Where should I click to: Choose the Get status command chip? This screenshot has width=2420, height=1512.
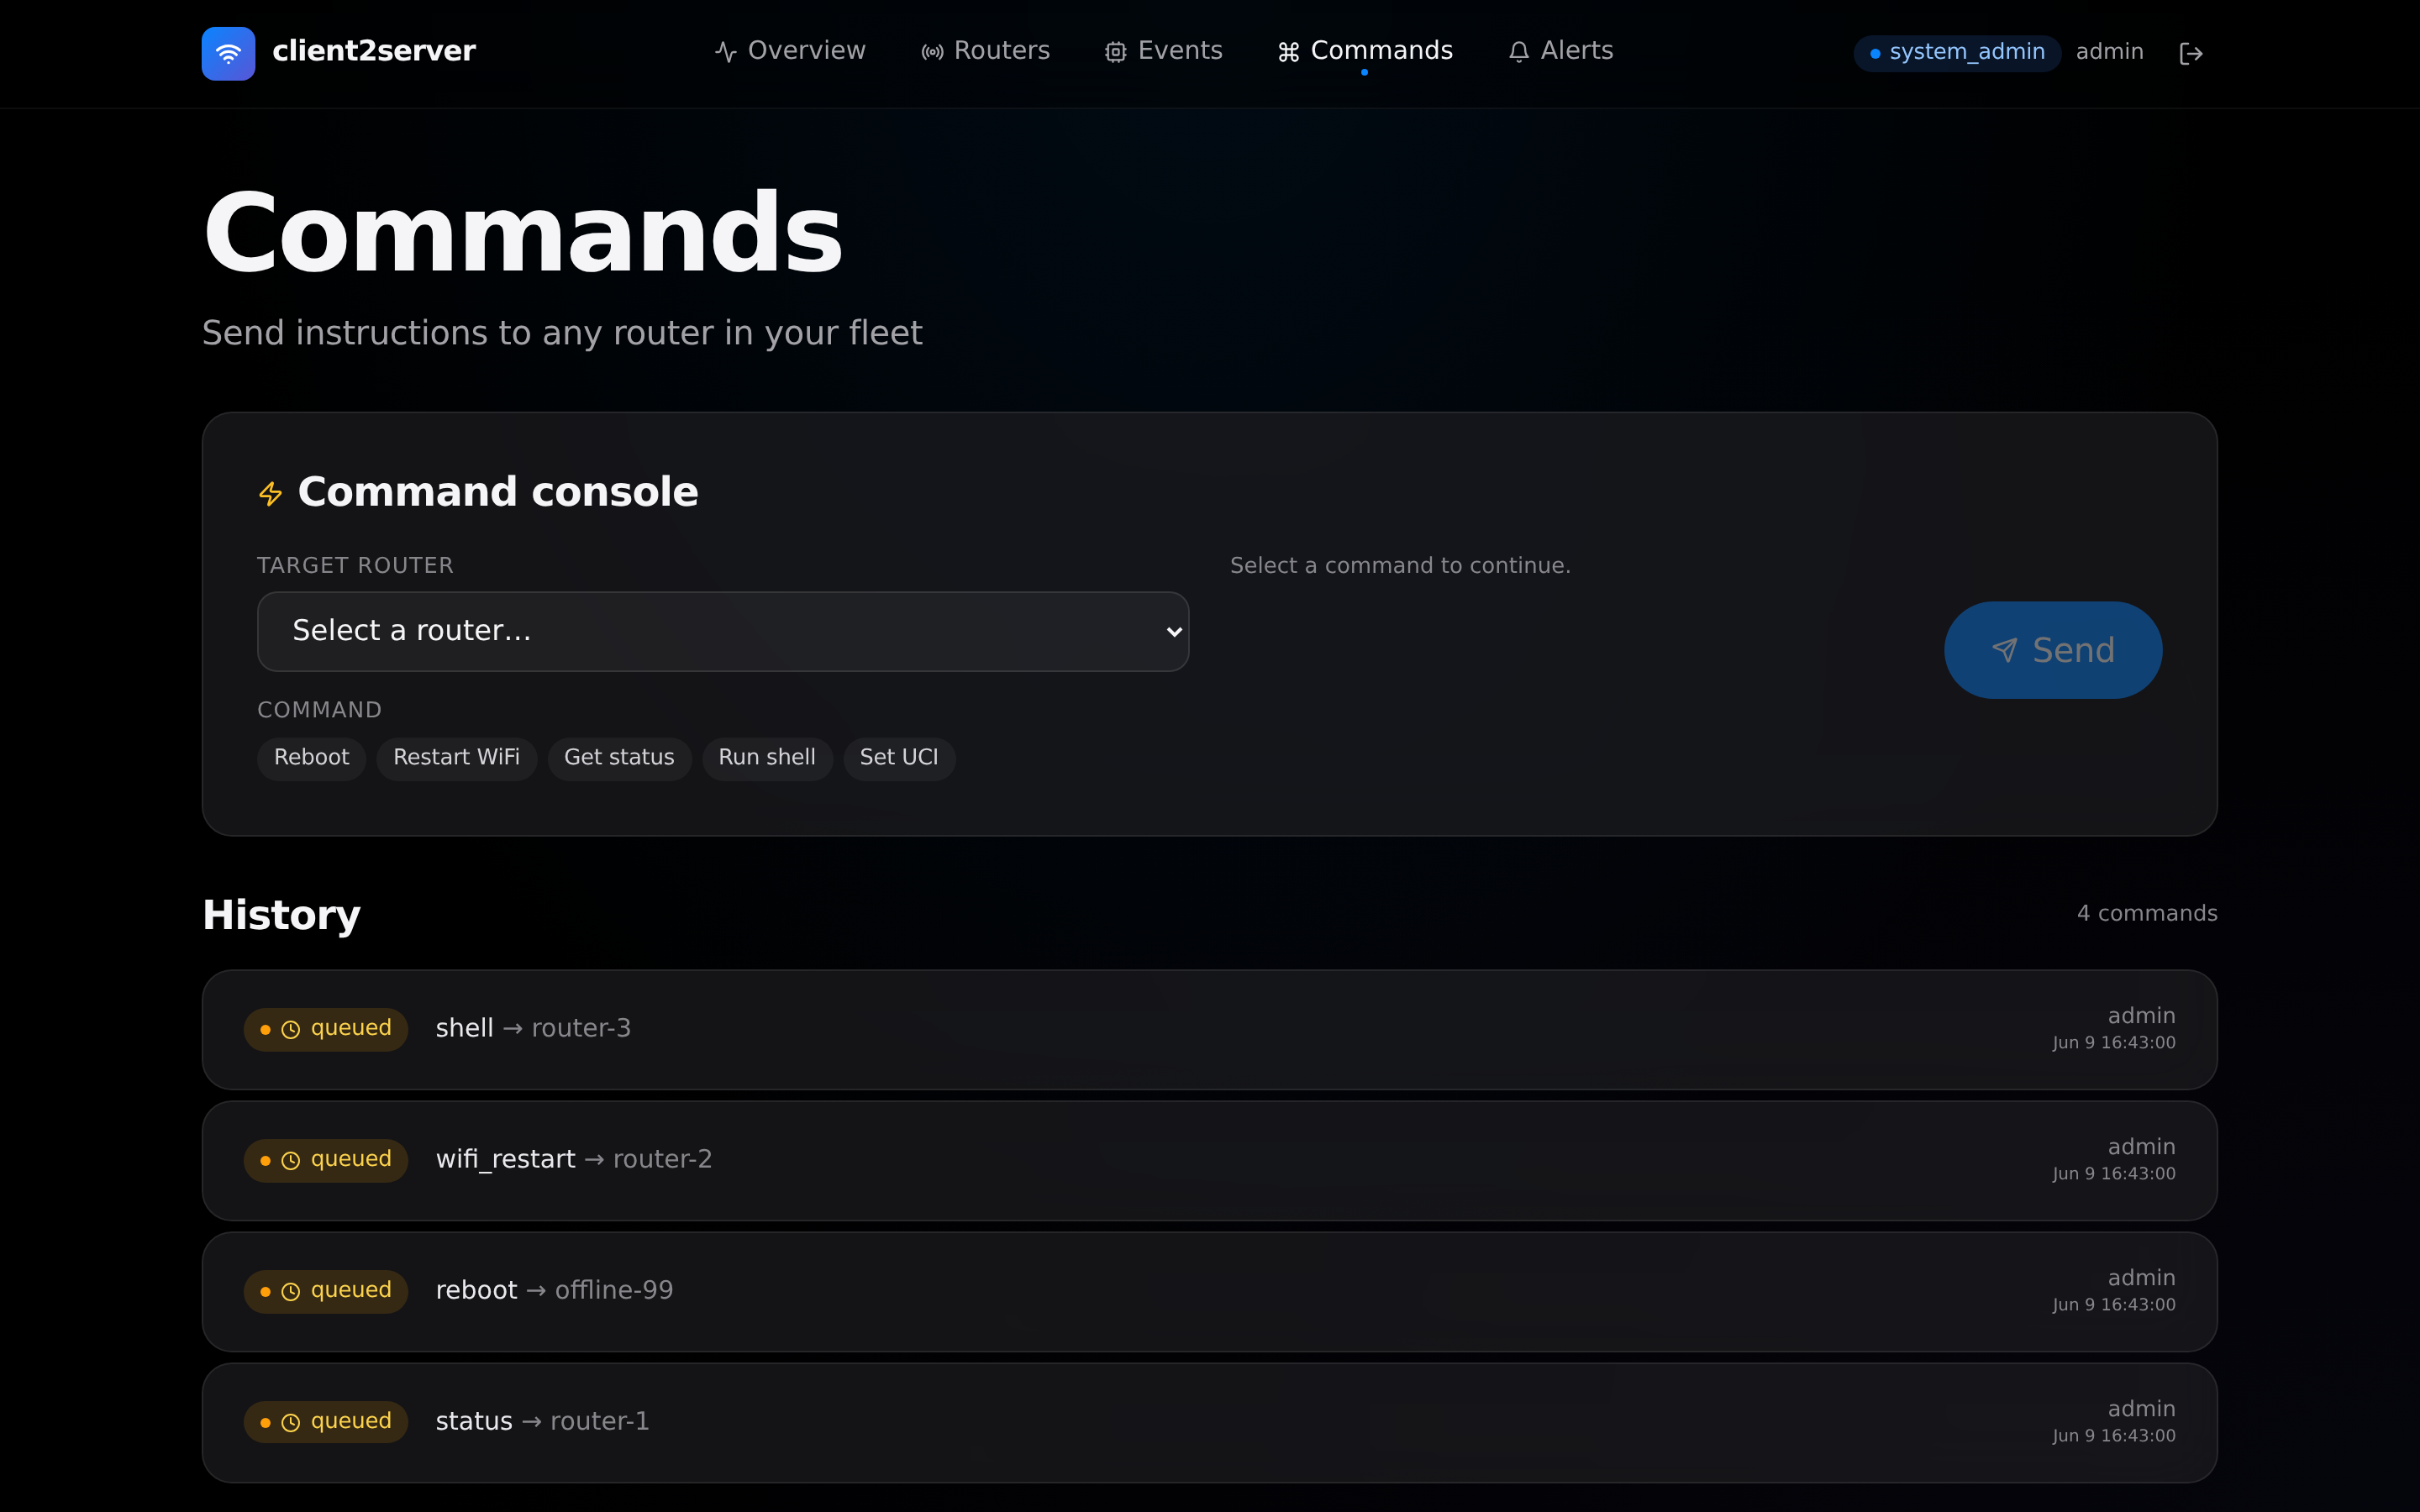click(x=619, y=758)
